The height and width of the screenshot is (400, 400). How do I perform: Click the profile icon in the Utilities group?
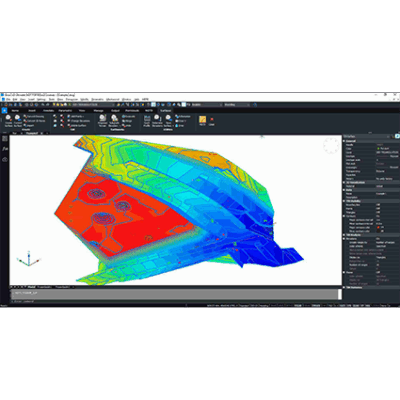(147, 118)
